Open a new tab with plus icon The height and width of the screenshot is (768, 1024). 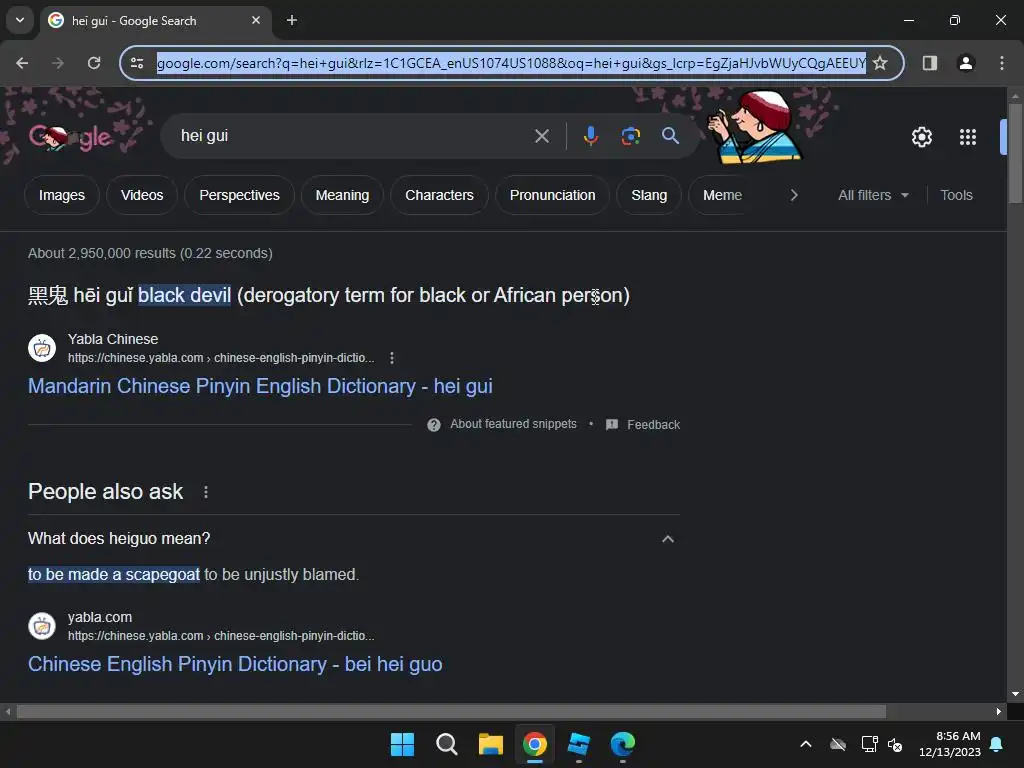(x=292, y=20)
